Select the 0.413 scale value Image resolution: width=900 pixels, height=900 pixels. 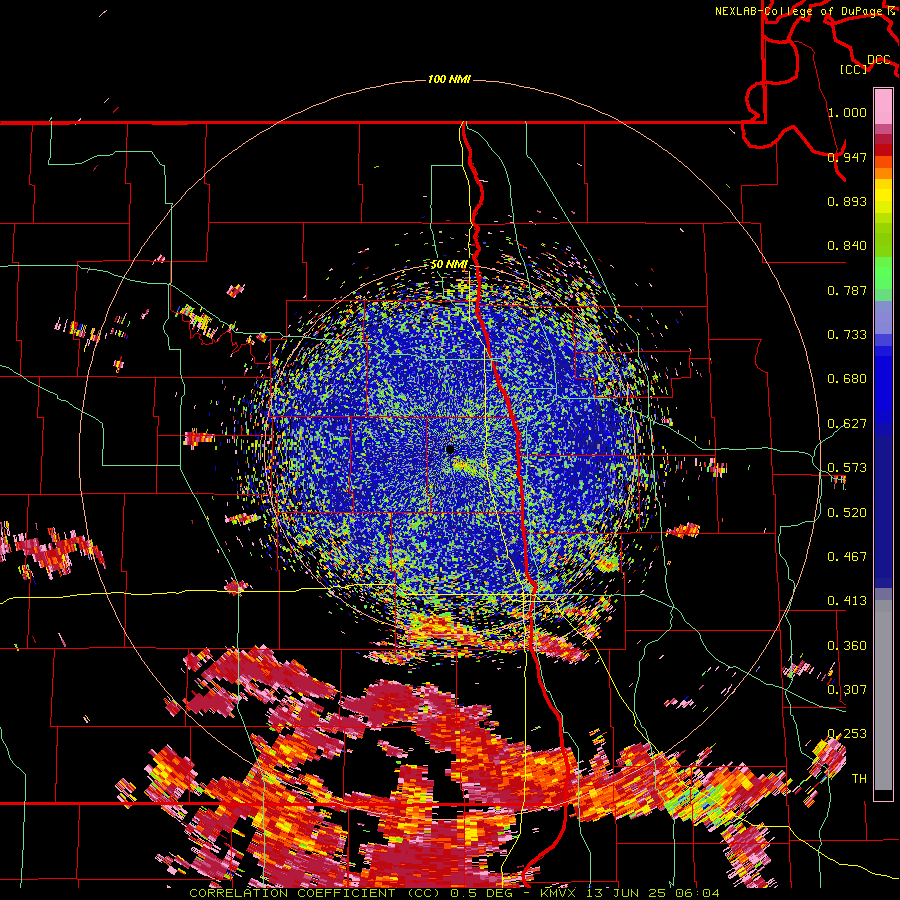click(x=847, y=601)
